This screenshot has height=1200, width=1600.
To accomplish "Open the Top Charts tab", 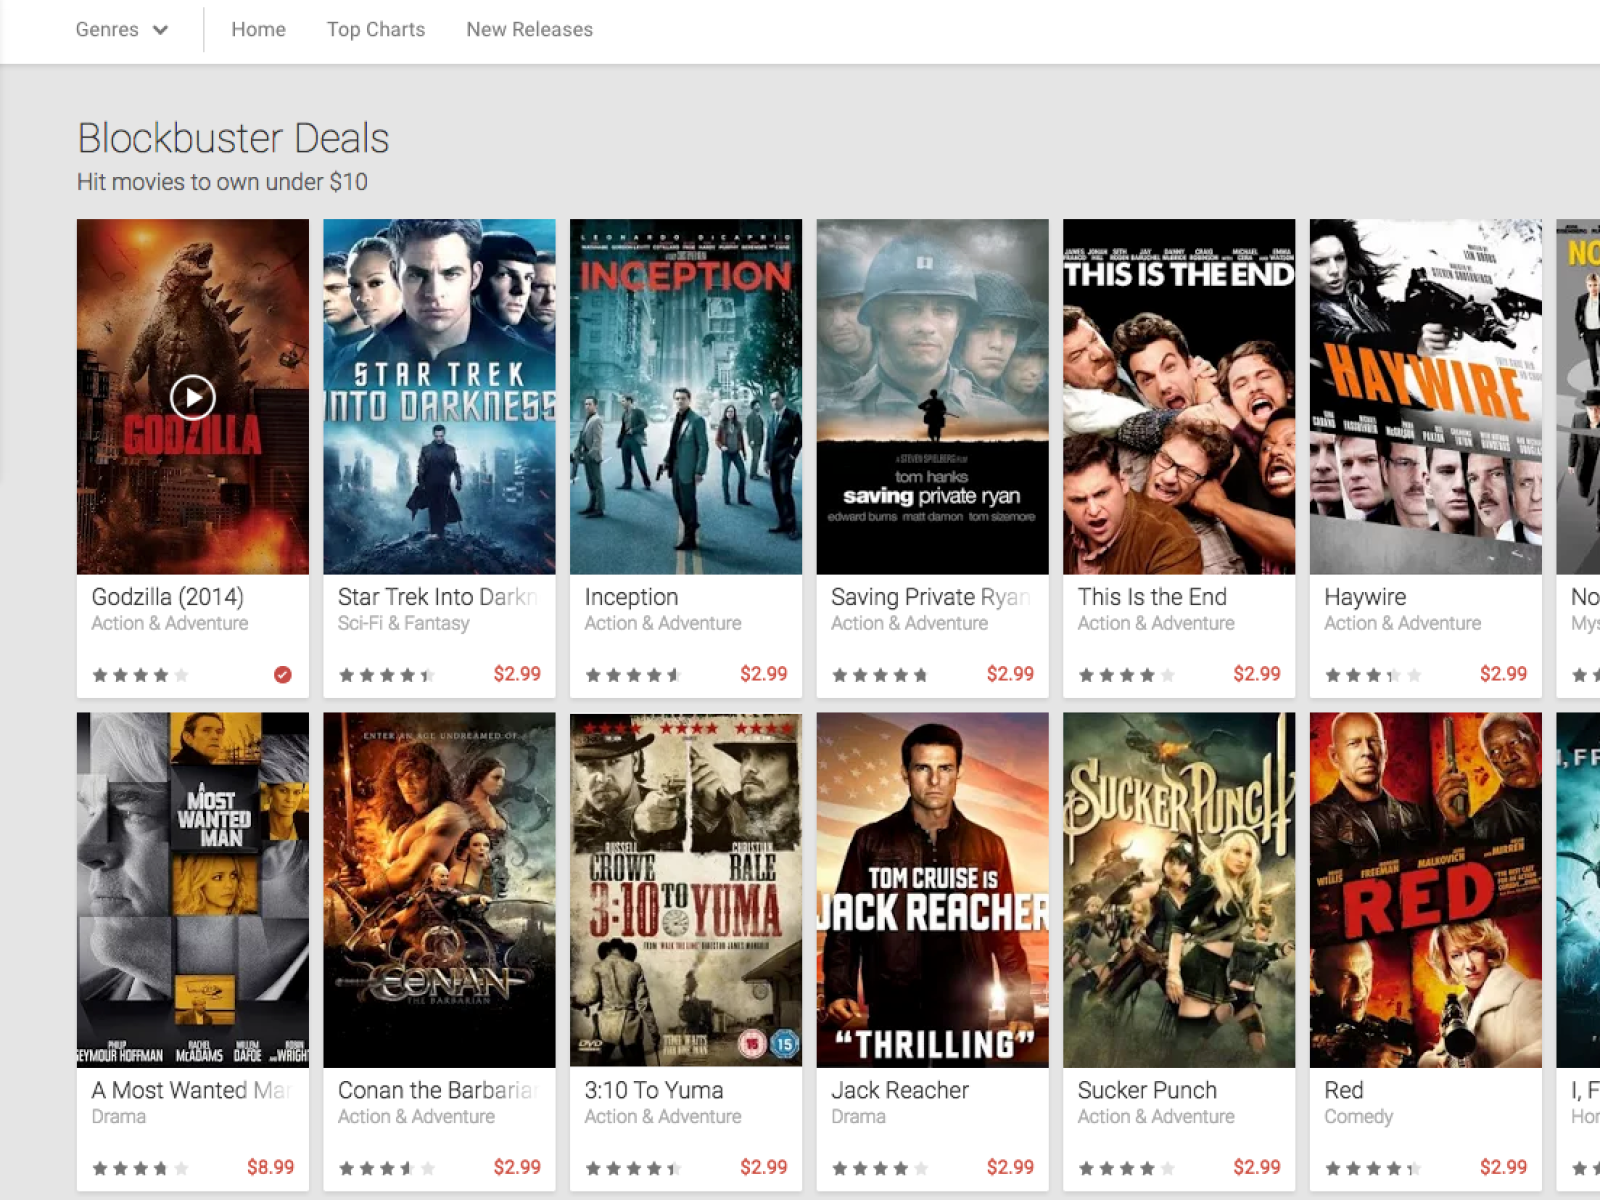I will point(375,30).
